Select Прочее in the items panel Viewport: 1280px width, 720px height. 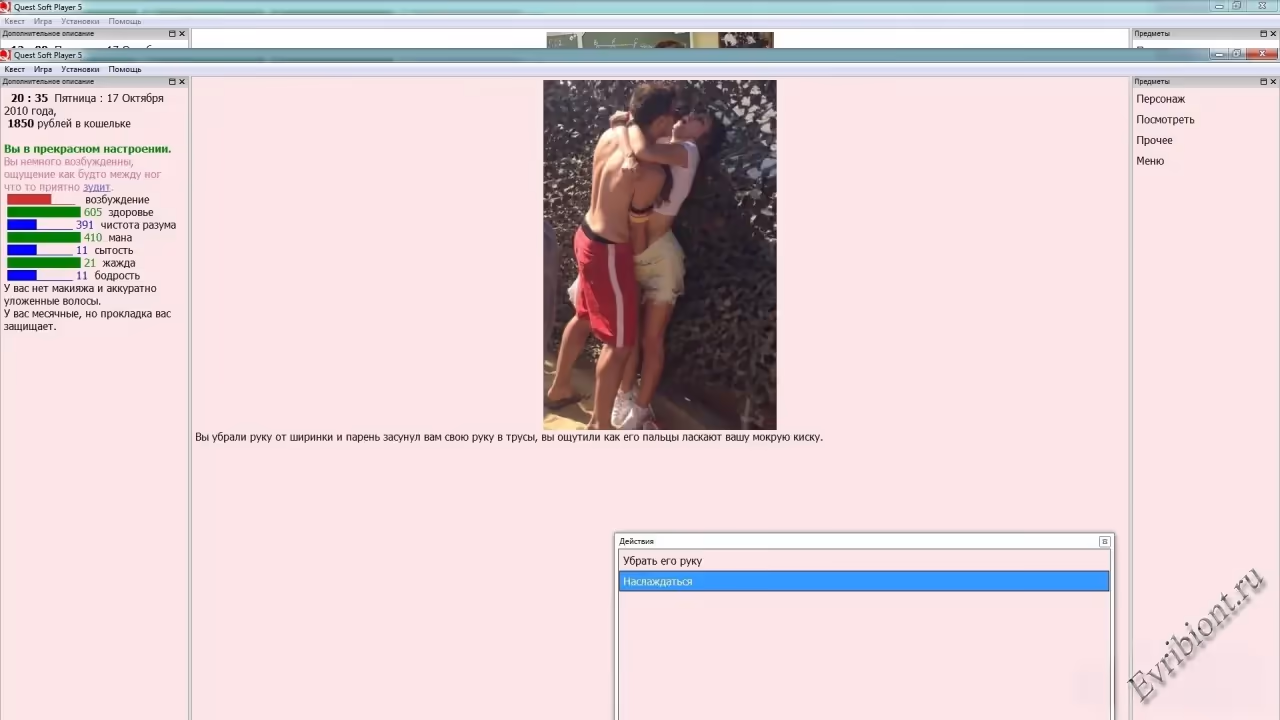click(1154, 141)
